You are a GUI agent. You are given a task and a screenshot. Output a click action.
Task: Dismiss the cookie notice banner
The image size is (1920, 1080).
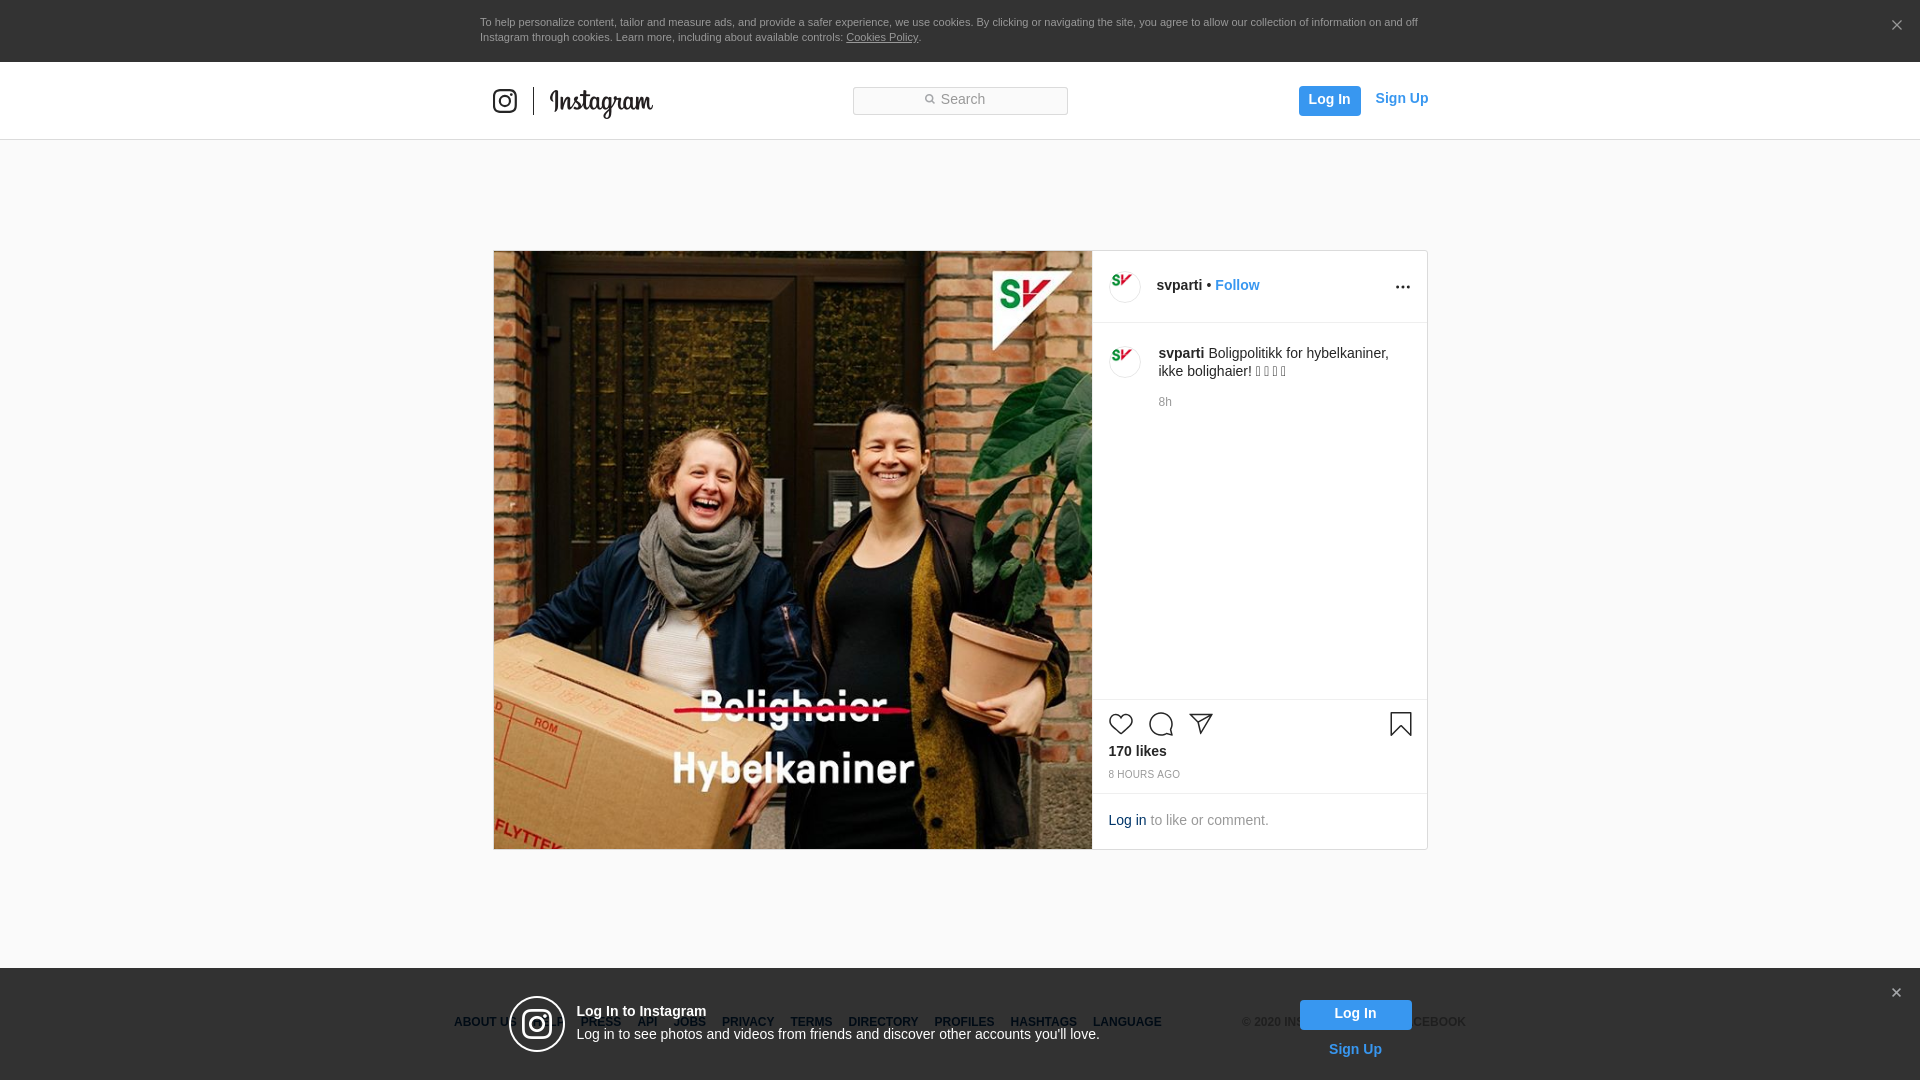pyautogui.click(x=1896, y=25)
